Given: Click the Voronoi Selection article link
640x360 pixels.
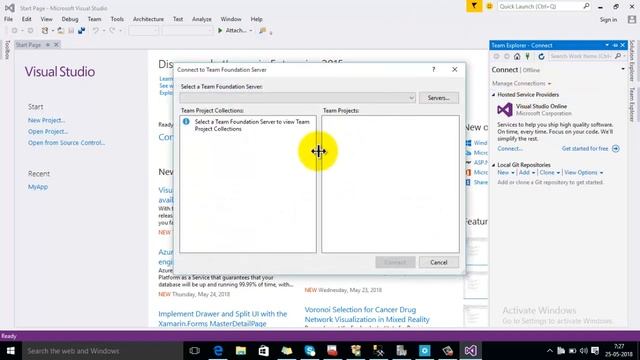Looking at the screenshot, I should [x=367, y=315].
